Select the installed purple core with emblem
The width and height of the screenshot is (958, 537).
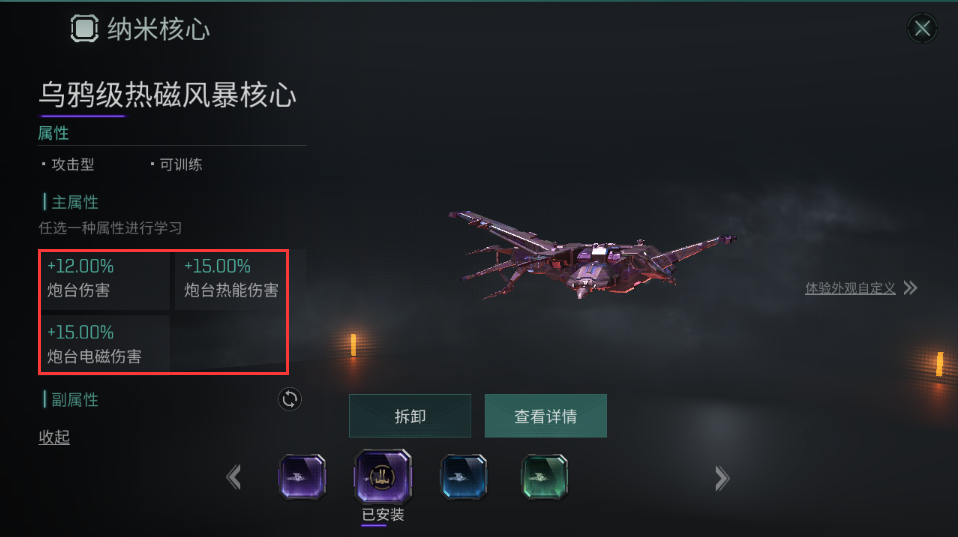[x=383, y=477]
